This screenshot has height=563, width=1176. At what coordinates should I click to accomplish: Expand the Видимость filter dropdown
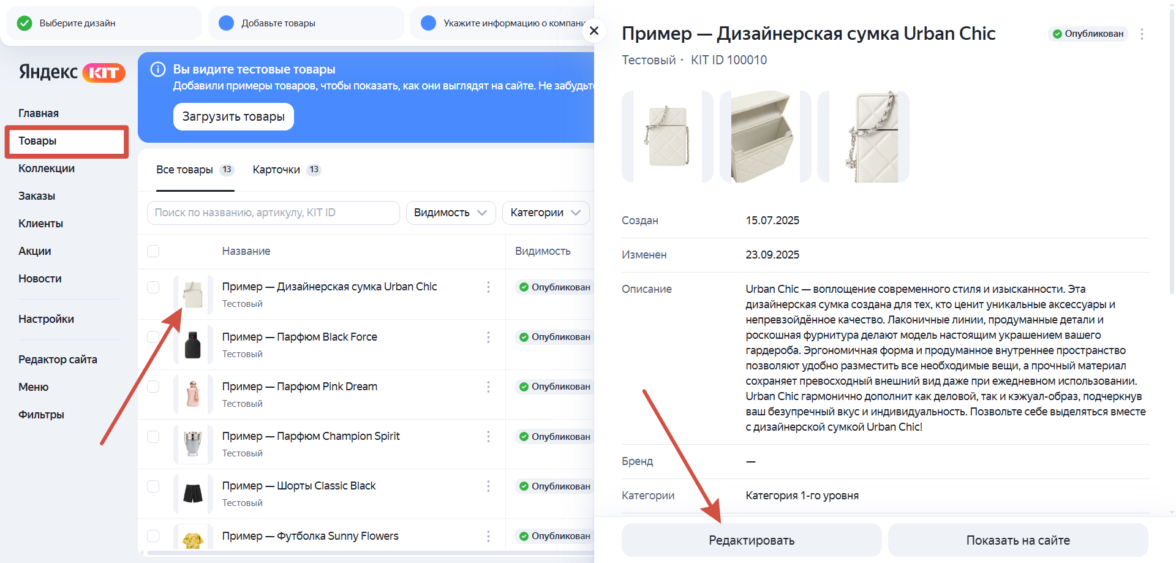[x=450, y=213]
